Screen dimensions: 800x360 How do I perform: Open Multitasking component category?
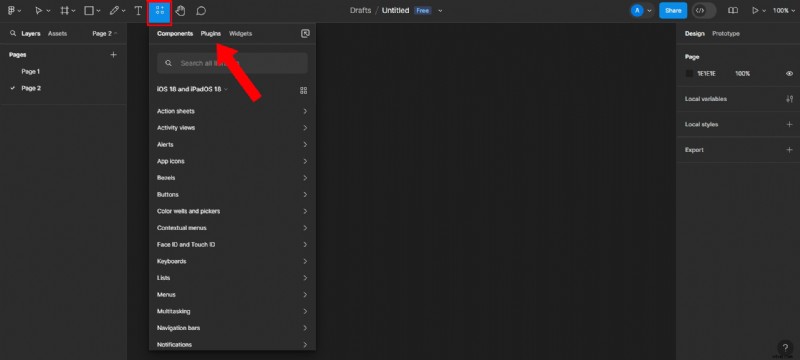tap(232, 312)
